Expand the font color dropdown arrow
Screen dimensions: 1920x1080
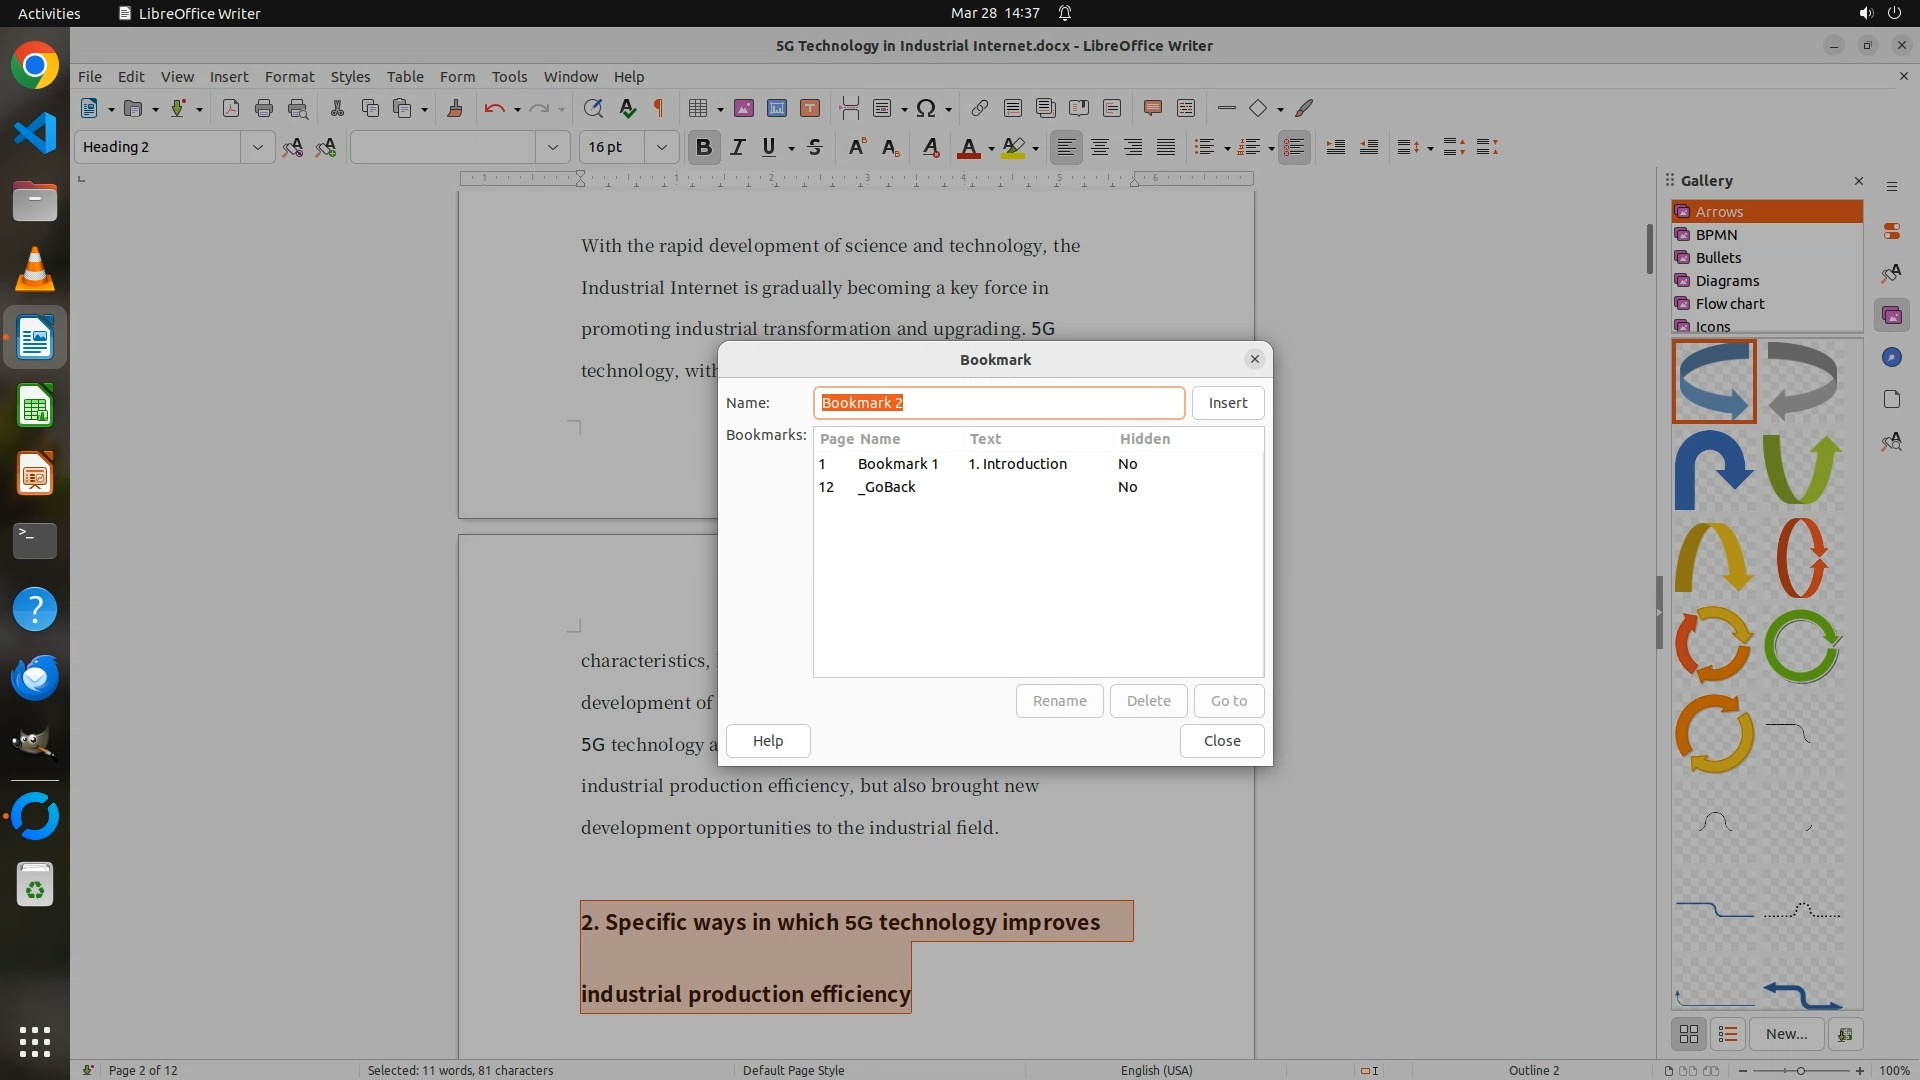991,148
